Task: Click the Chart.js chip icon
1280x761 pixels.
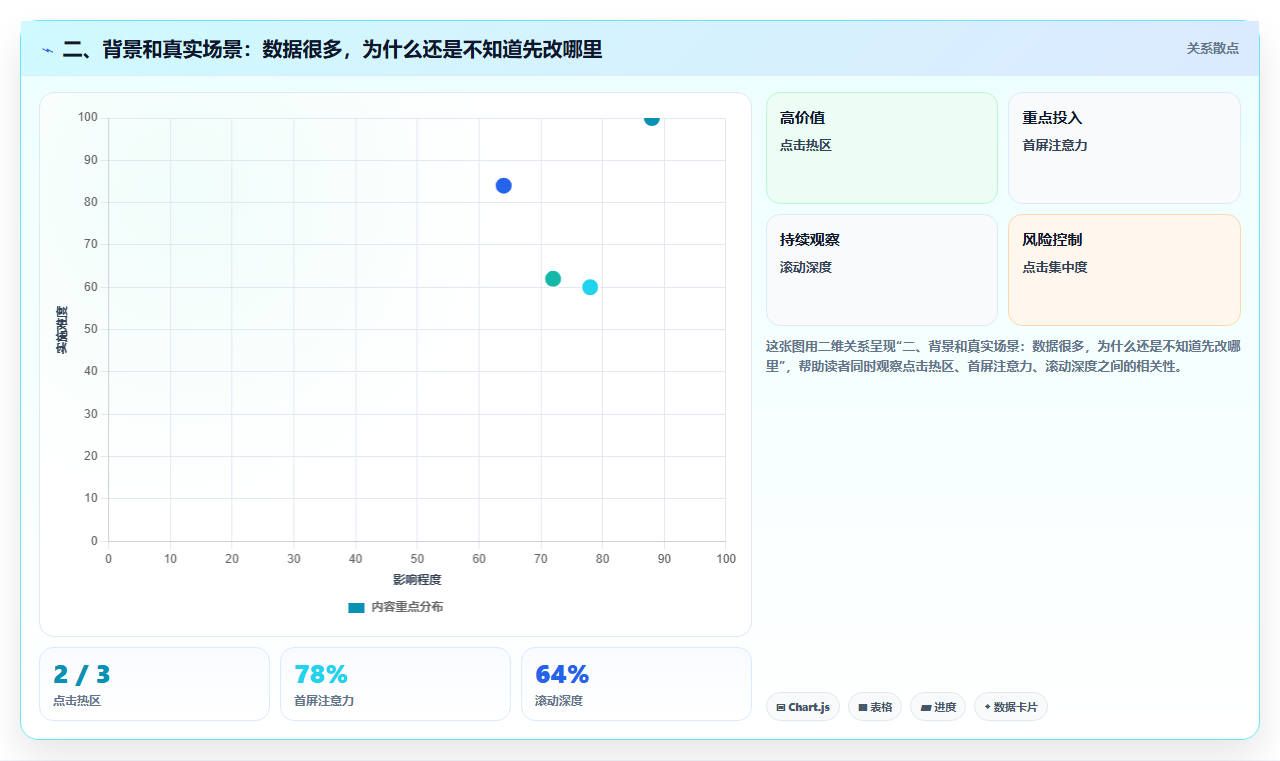Action: tap(781, 707)
